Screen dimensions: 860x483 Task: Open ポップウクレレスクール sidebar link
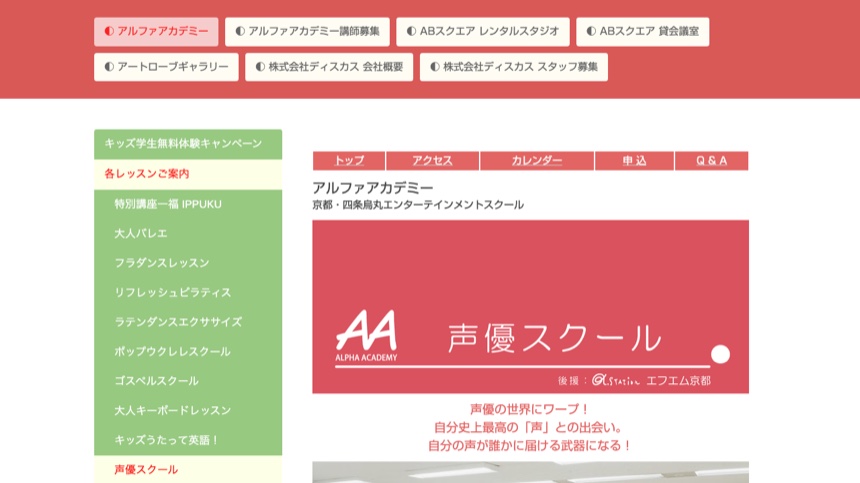coord(188,352)
